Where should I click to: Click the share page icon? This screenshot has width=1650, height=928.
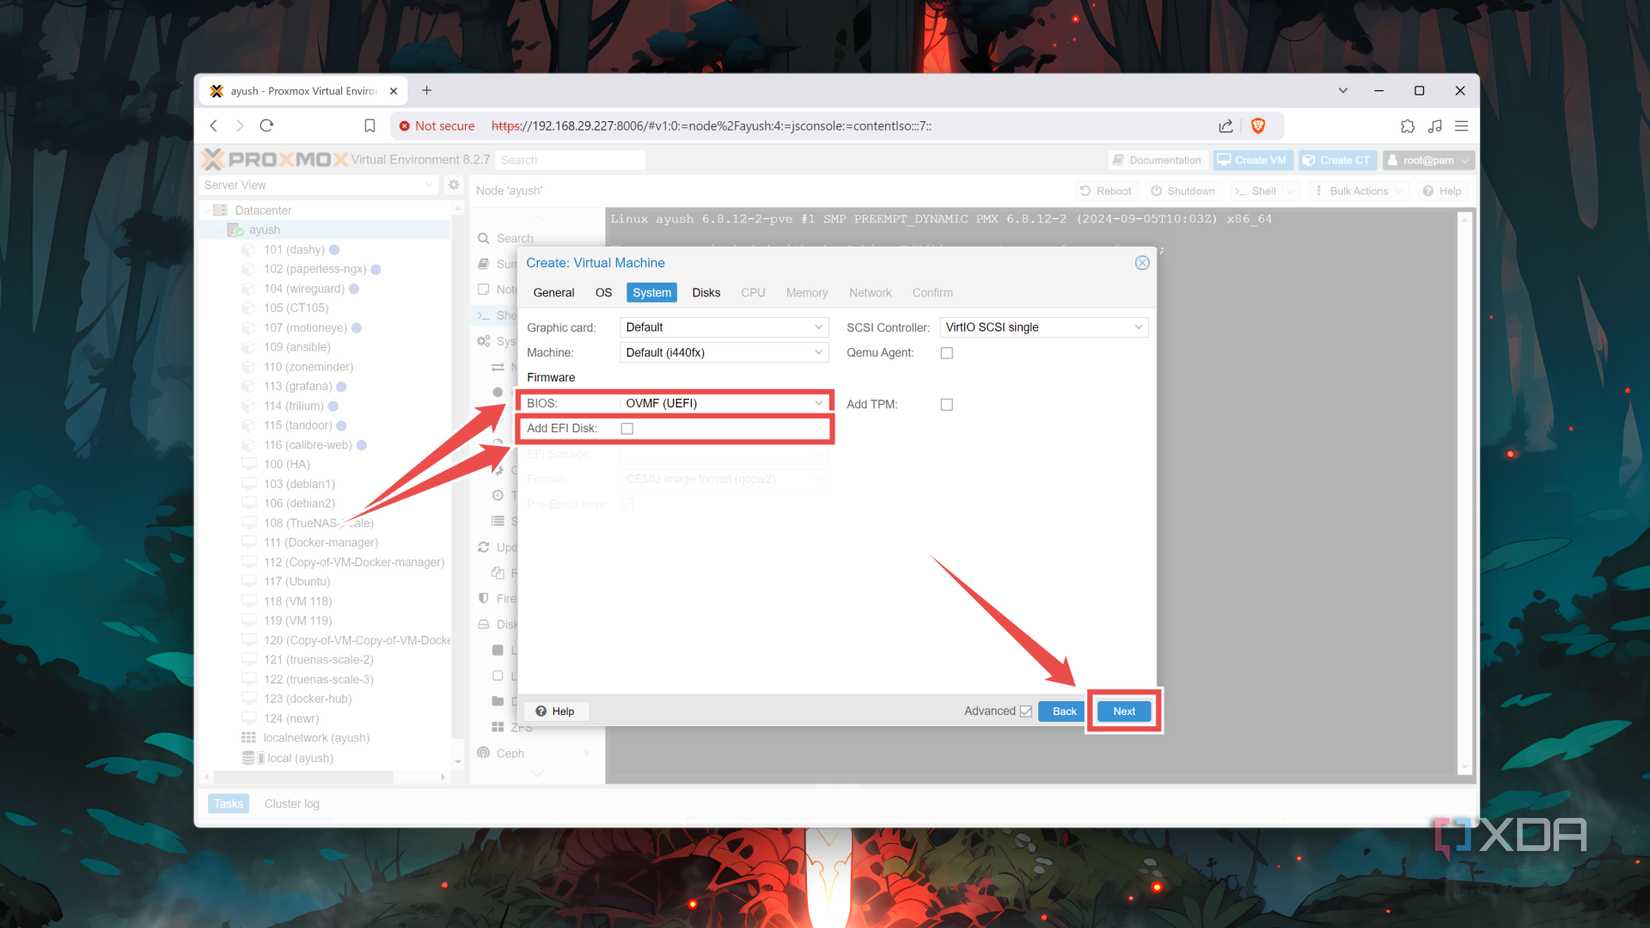[x=1226, y=126]
